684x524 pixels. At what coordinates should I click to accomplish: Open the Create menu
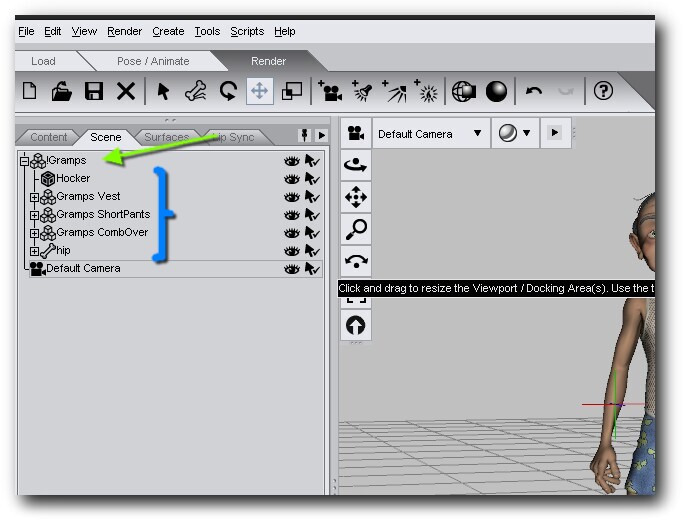click(x=168, y=31)
